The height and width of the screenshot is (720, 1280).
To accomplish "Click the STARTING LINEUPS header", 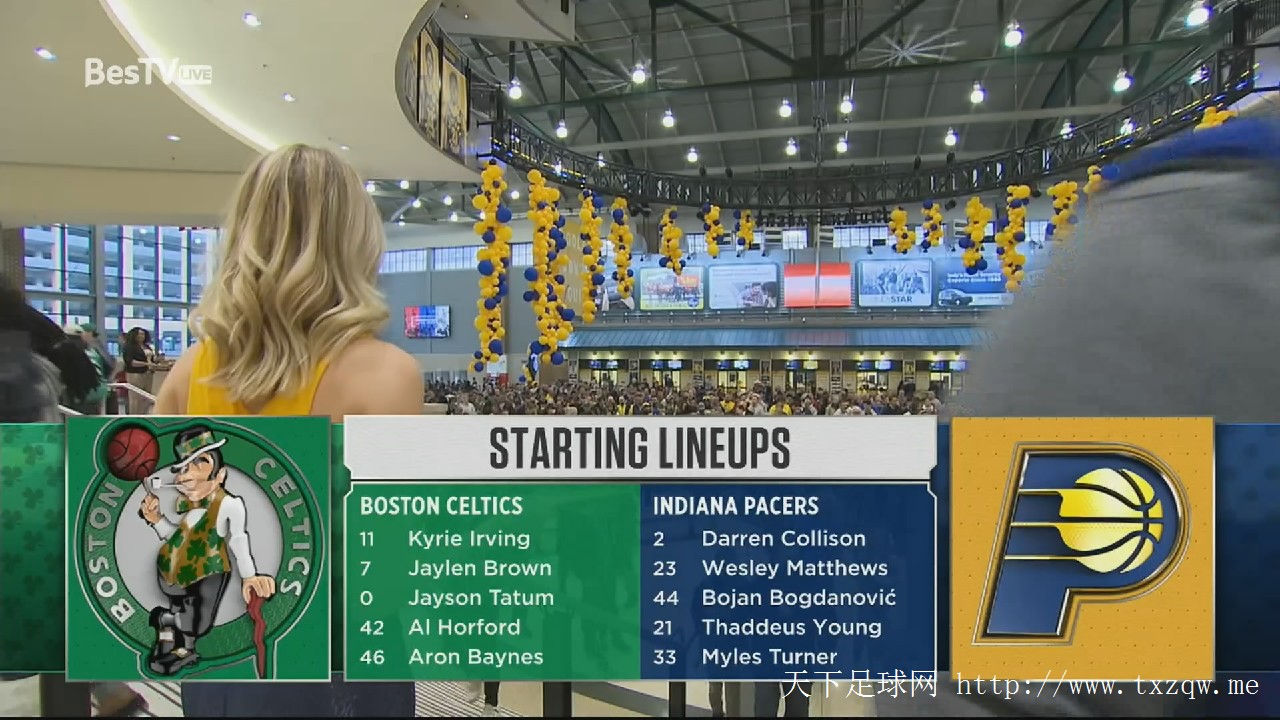I will click(640, 448).
